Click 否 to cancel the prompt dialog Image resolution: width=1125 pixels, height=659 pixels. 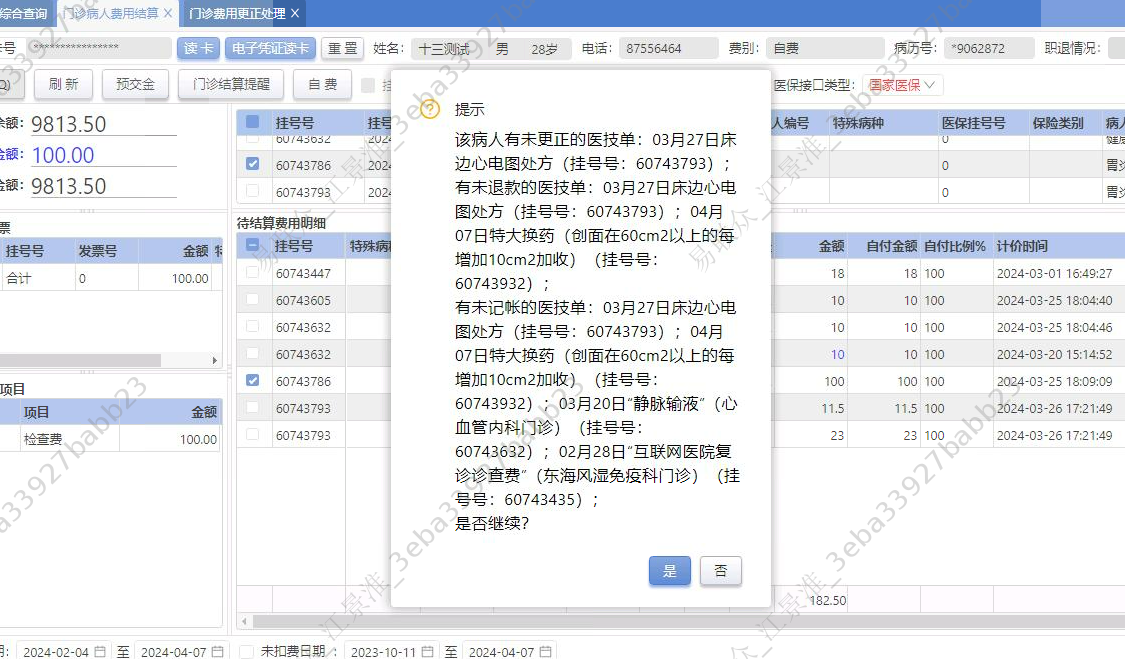[x=720, y=571]
